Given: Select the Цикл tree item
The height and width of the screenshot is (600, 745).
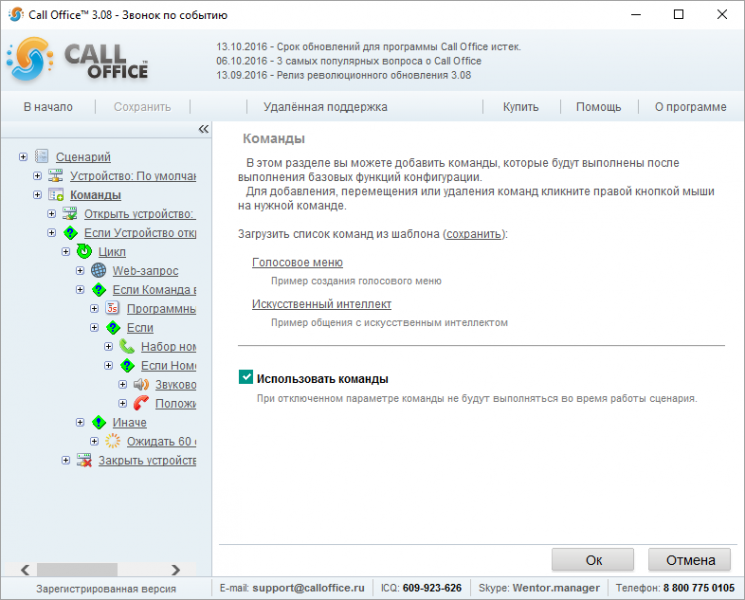Looking at the screenshot, I should coord(112,252).
